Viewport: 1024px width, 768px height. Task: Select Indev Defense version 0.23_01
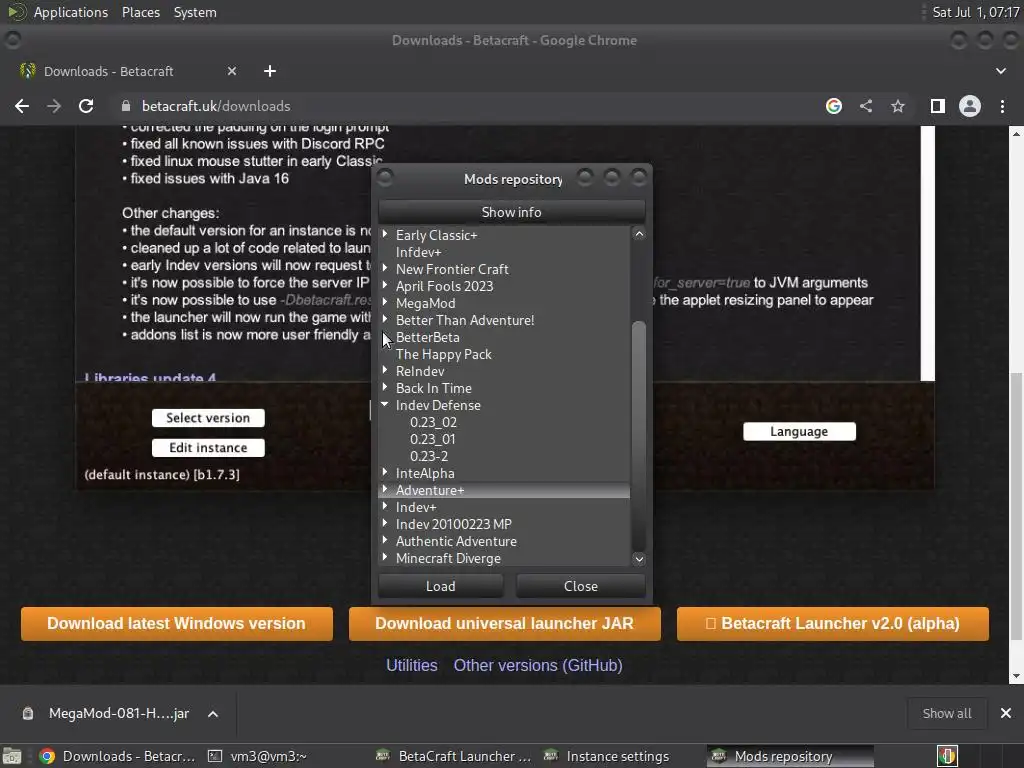(432, 439)
